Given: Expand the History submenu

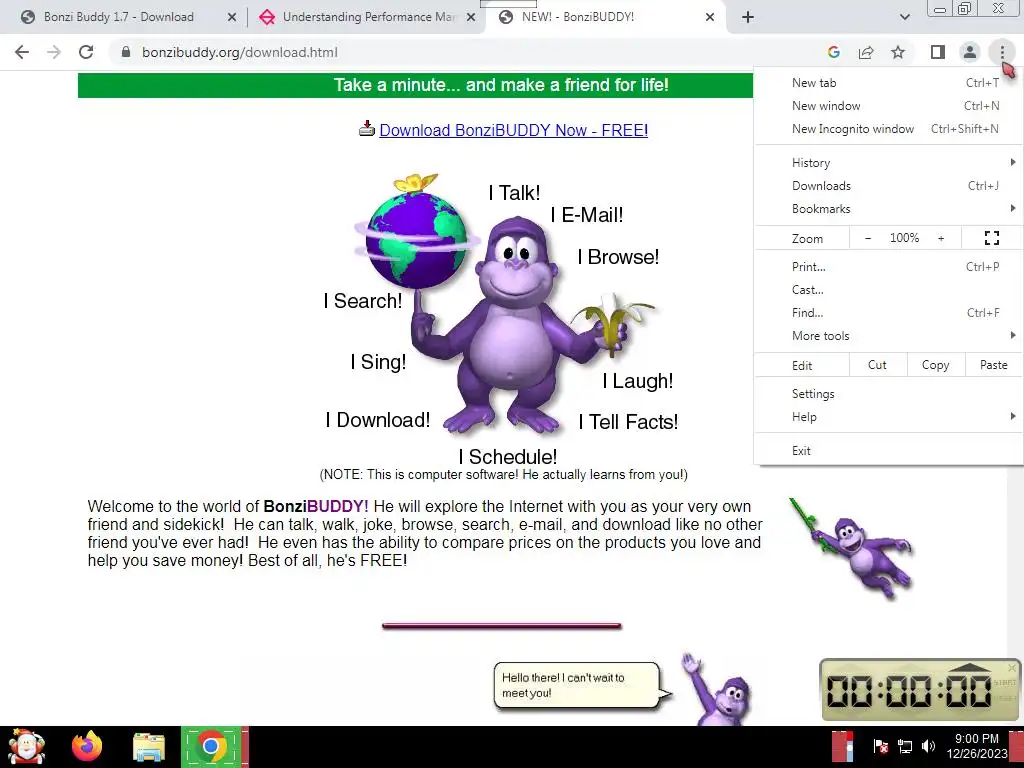Looking at the screenshot, I should tap(888, 163).
